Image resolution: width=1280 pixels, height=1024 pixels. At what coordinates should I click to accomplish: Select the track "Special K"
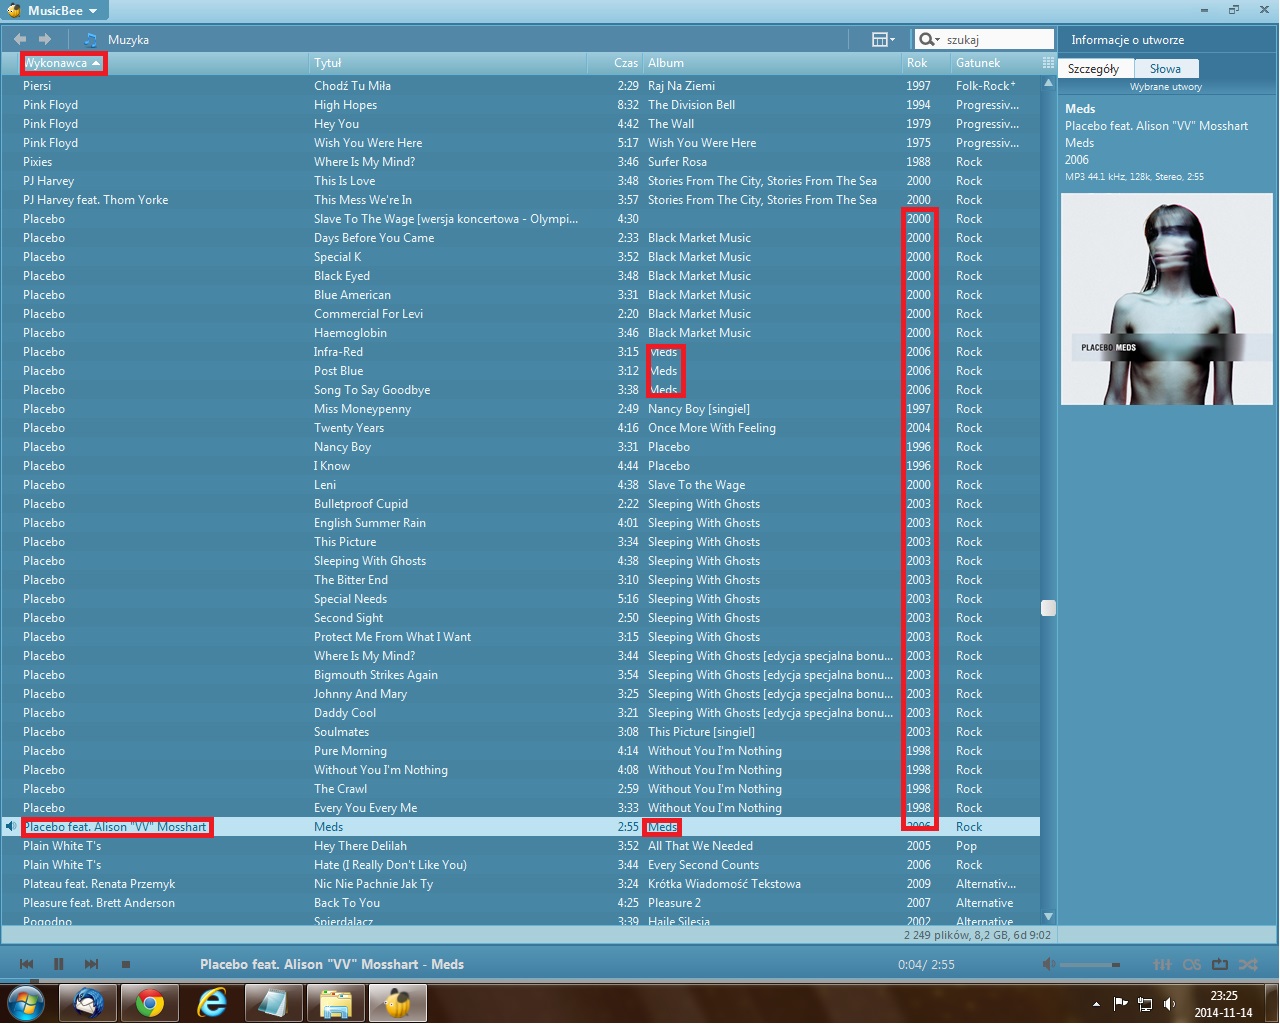pyautogui.click(x=338, y=257)
